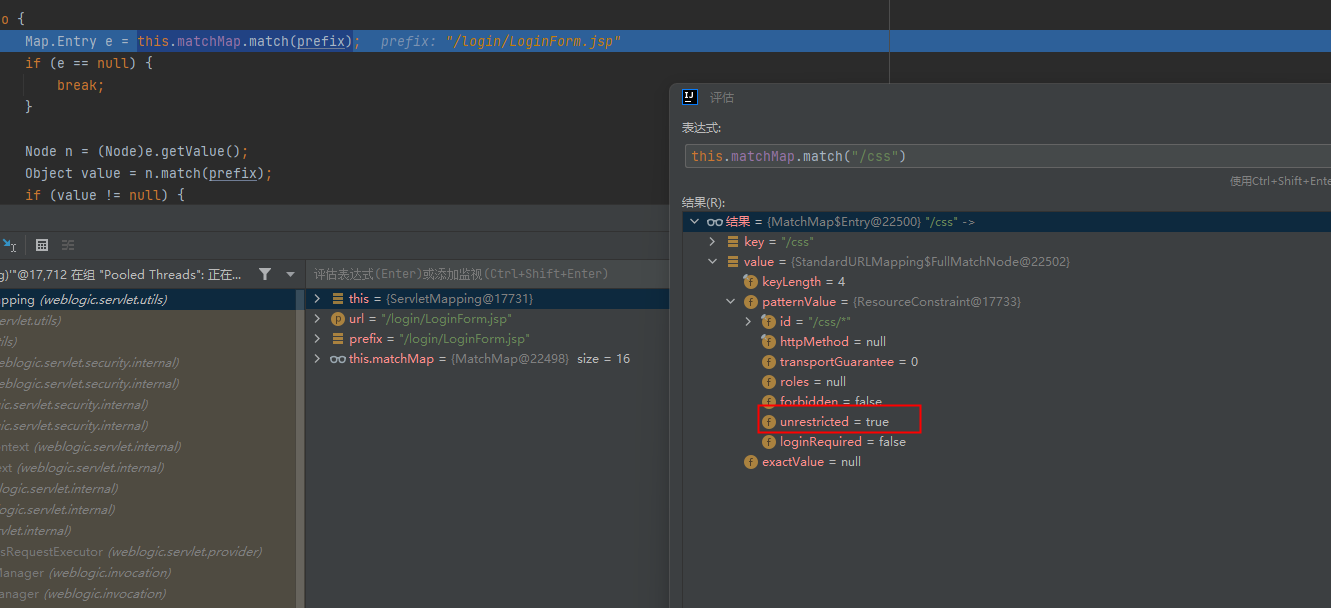Click the calculator evaluate expression icon

[42, 245]
